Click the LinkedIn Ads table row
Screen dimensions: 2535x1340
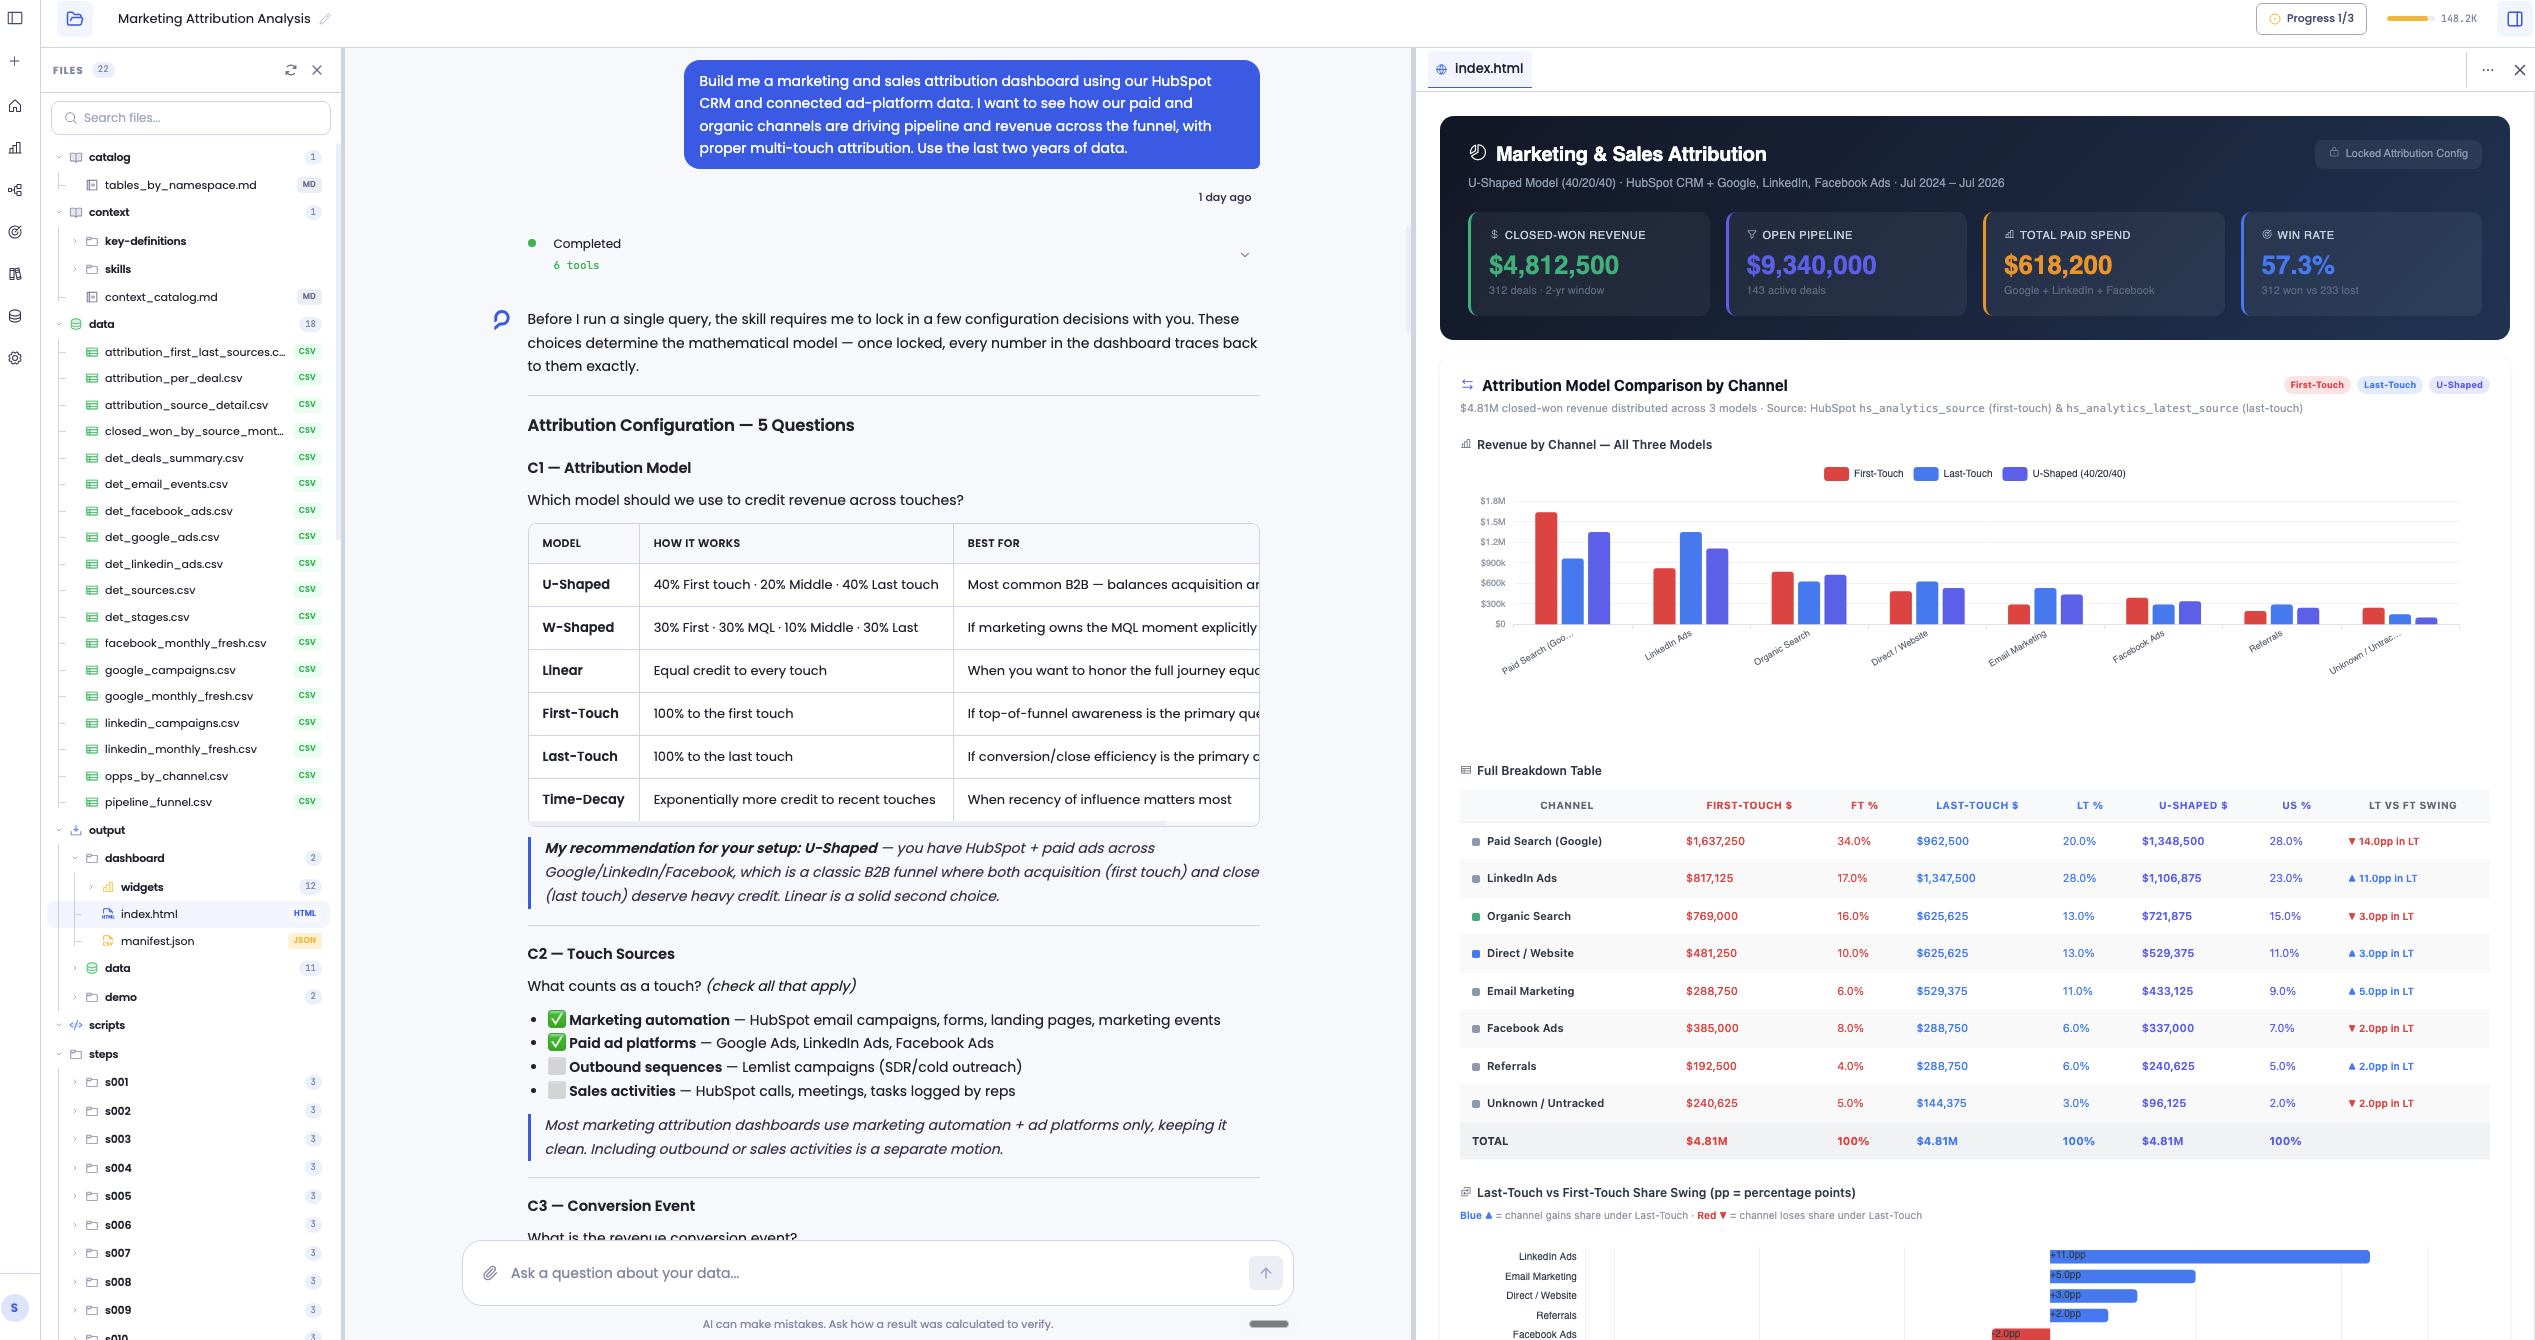(x=1974, y=879)
